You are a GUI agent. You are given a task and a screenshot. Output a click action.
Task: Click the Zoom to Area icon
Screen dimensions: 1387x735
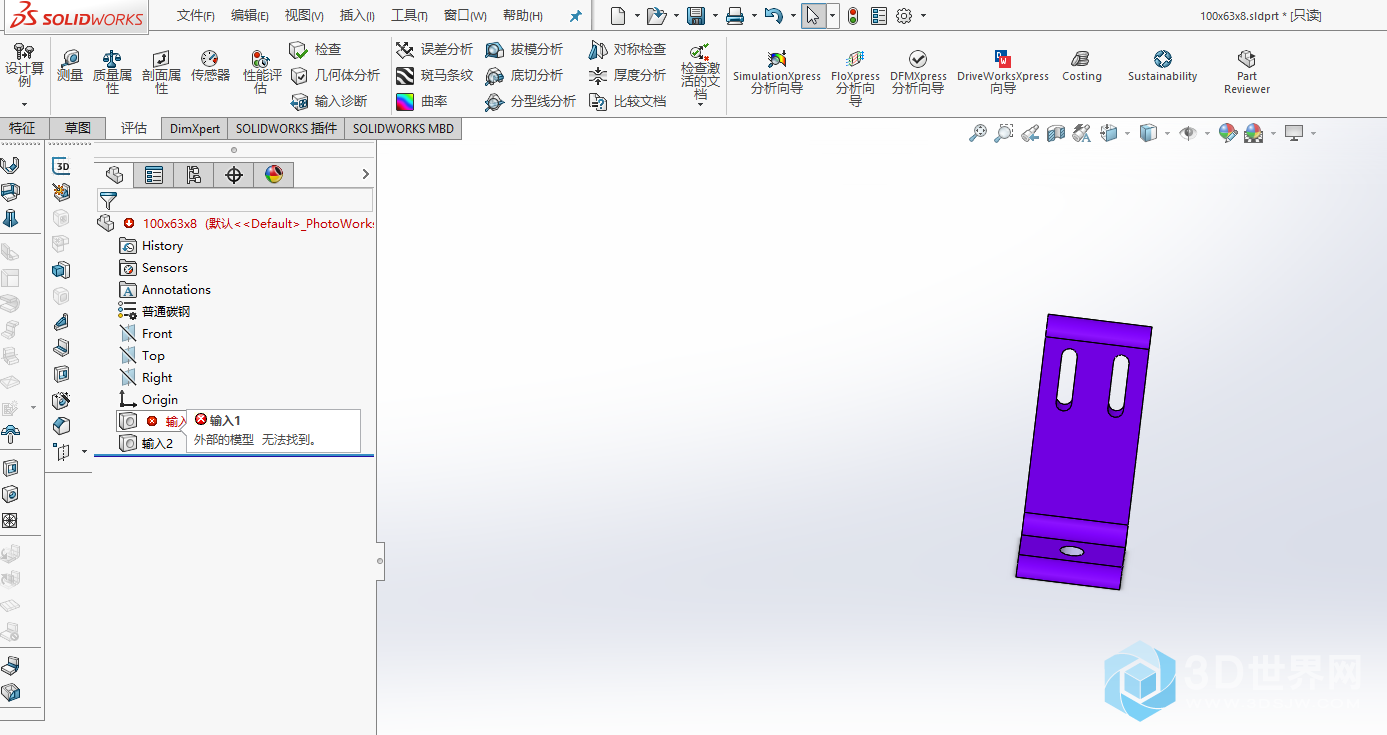click(1004, 133)
